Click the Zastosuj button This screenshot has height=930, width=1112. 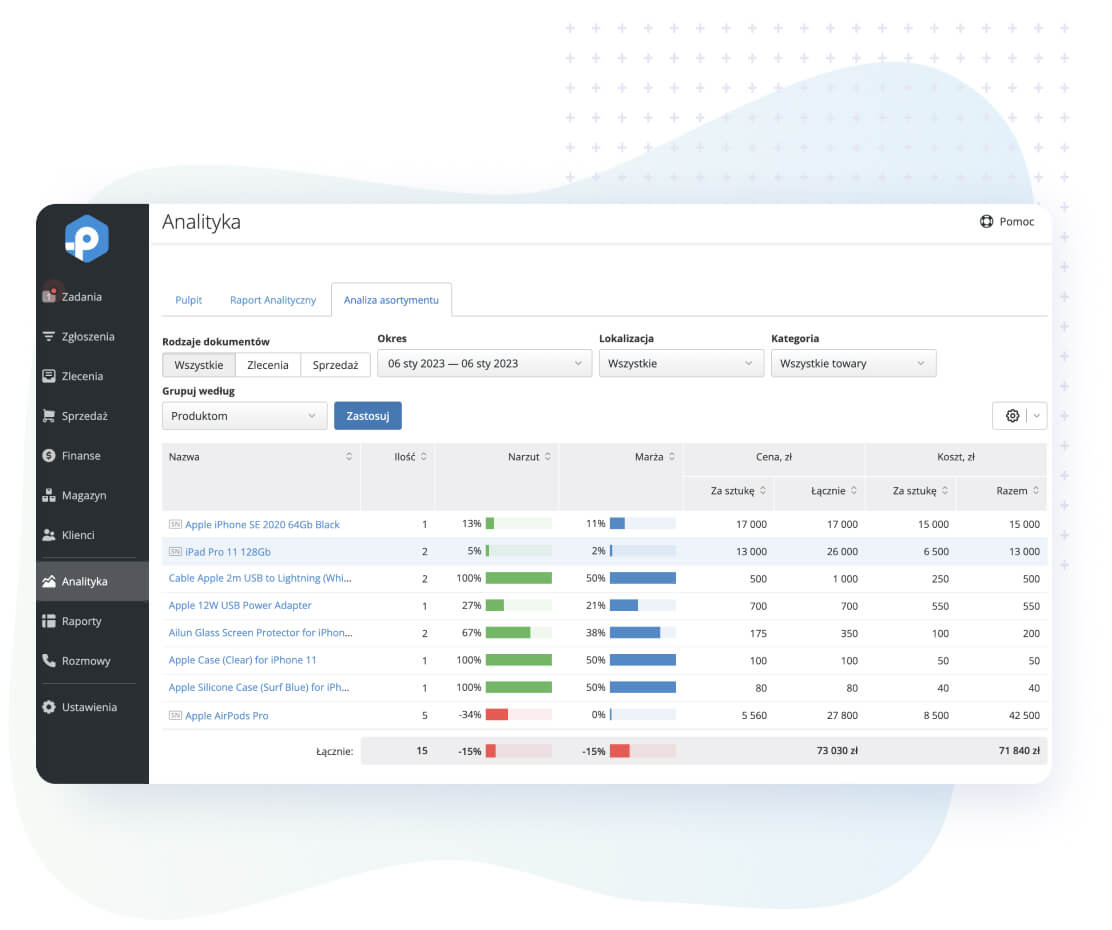pyautogui.click(x=368, y=415)
